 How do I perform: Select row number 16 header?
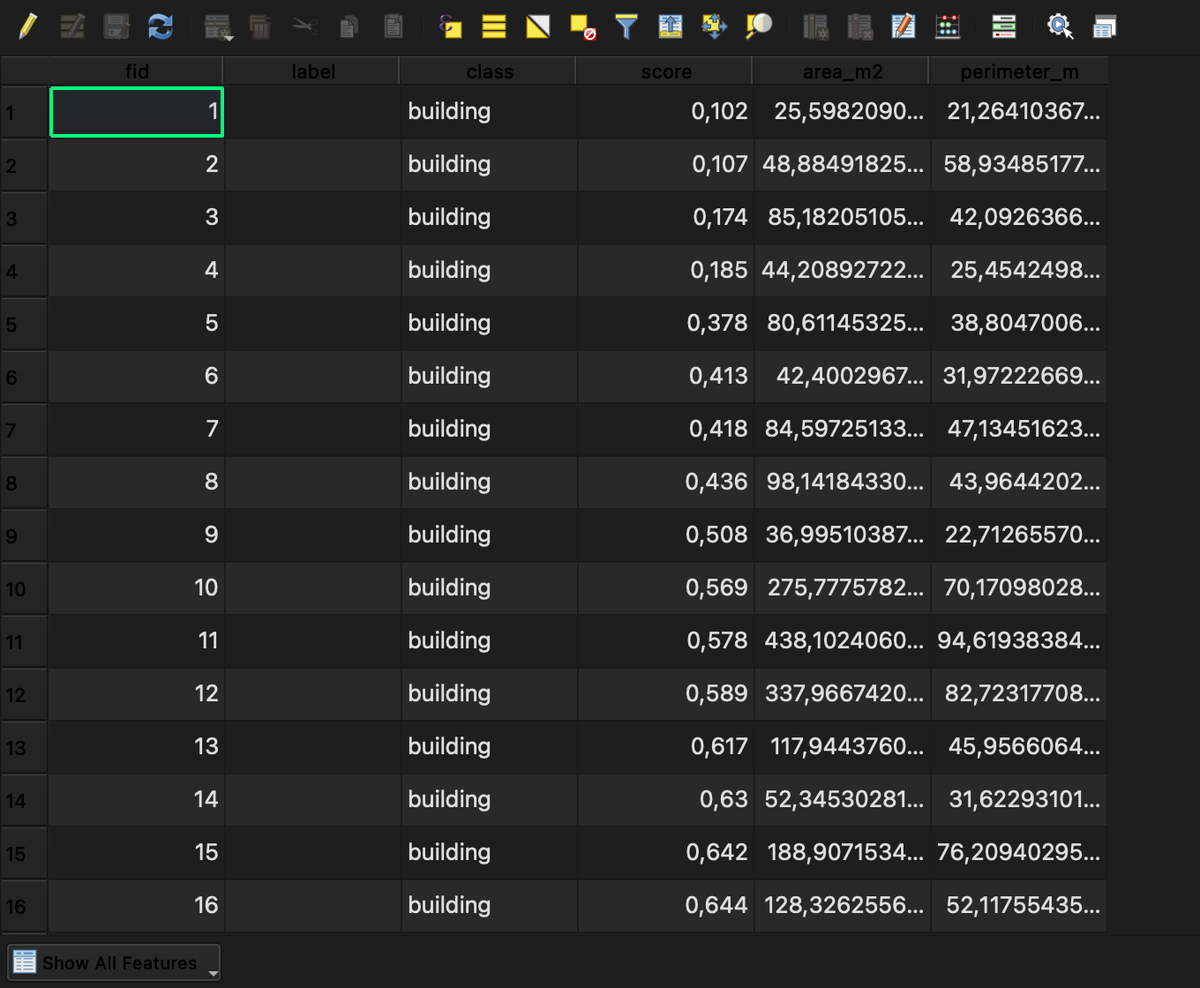[24, 906]
